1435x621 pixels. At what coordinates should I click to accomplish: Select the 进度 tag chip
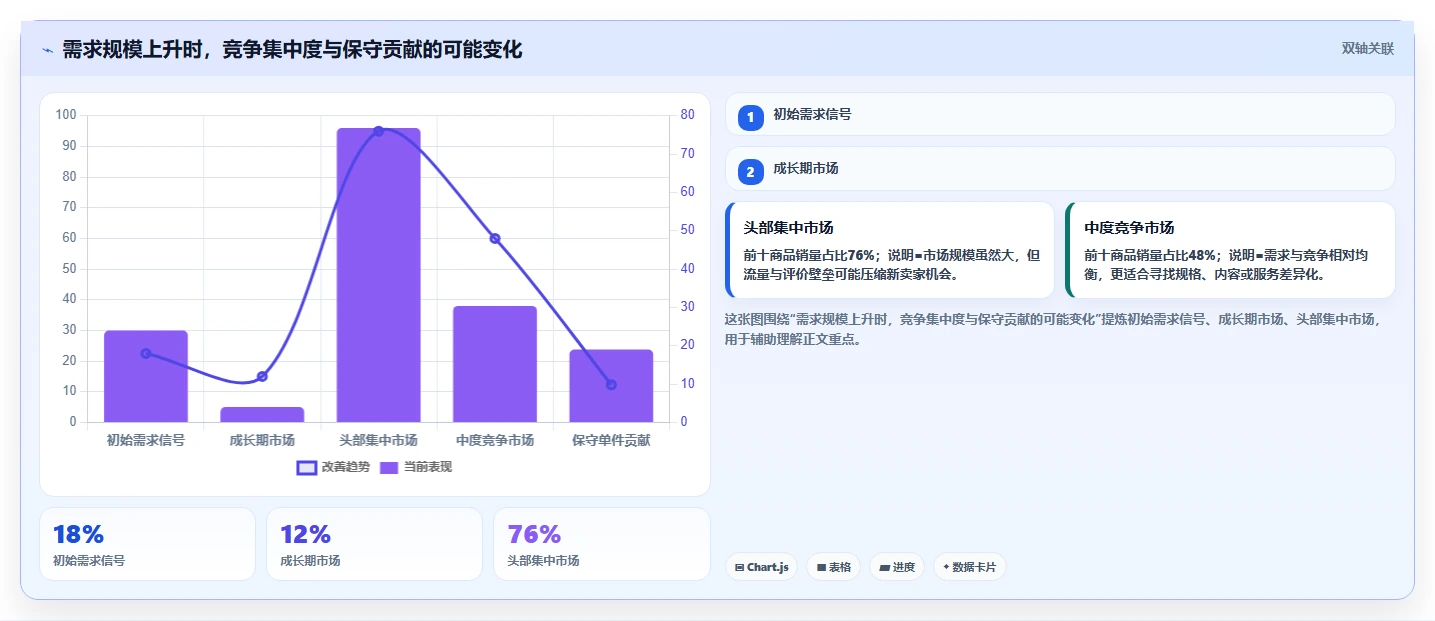(x=897, y=567)
